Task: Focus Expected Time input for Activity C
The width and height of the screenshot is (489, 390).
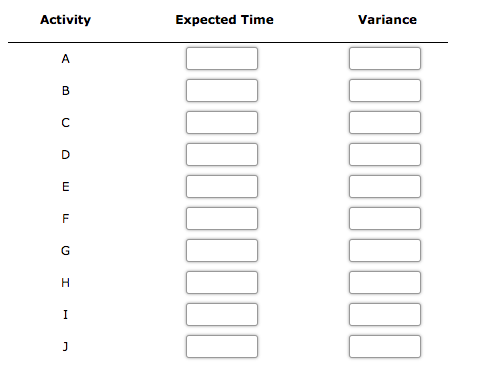Action: click(222, 123)
